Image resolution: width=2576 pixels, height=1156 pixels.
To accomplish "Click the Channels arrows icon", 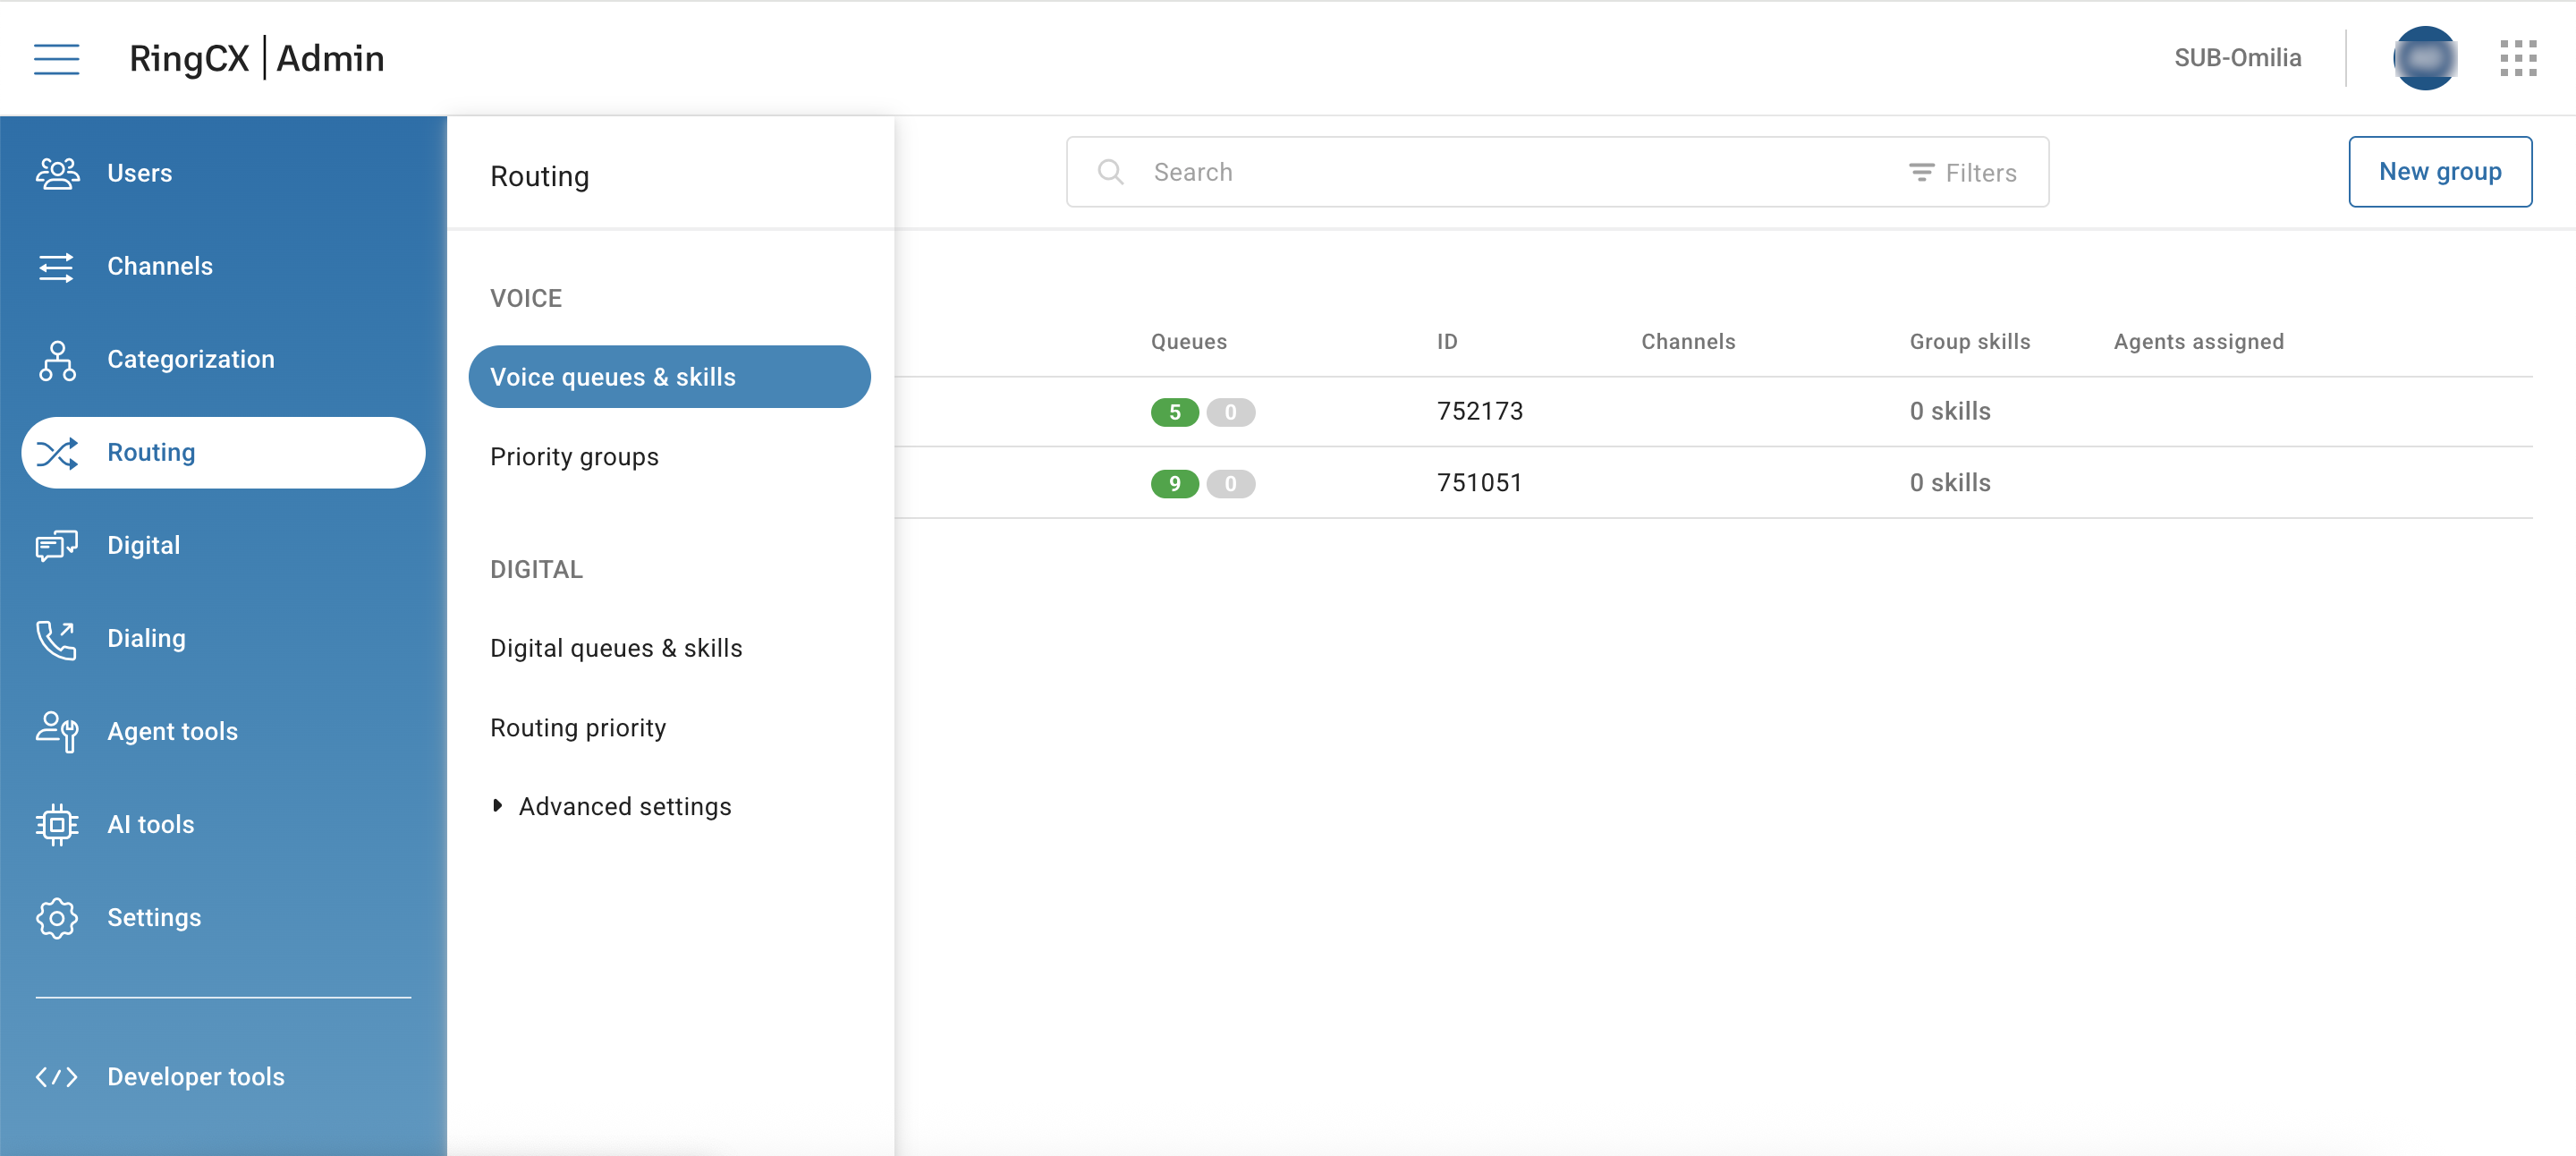I will (57, 266).
